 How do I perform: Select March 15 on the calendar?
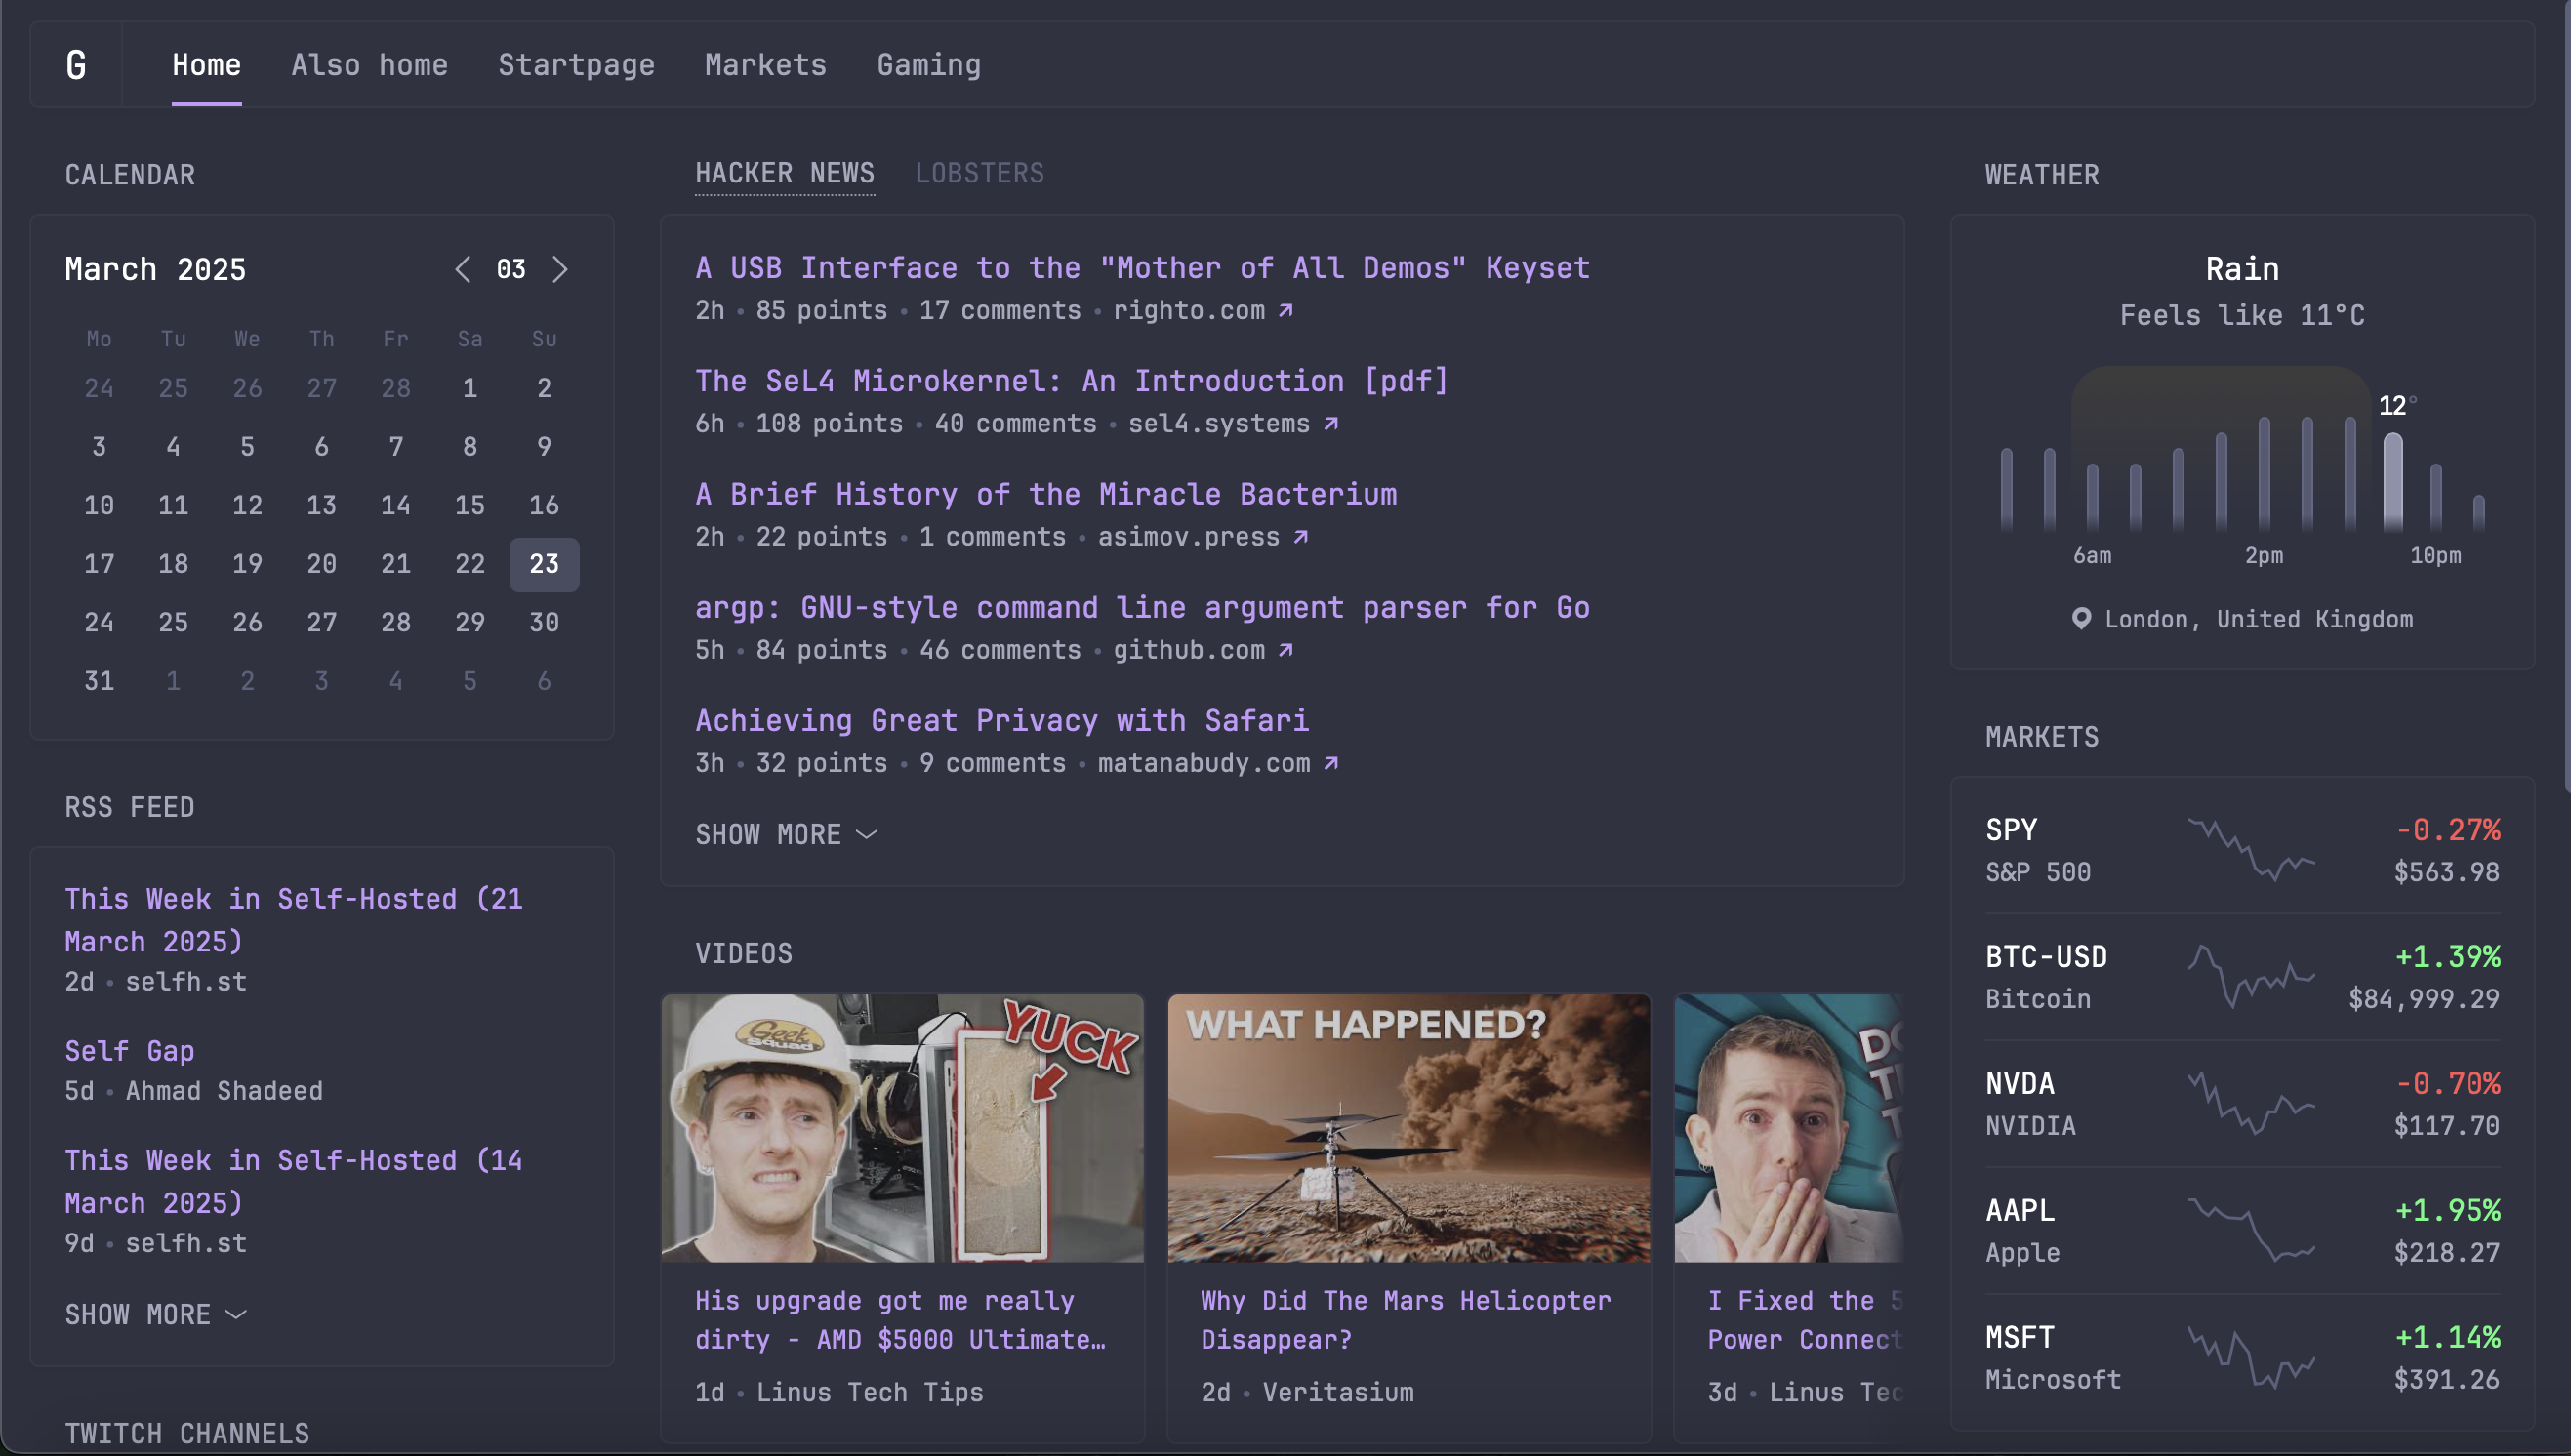coord(470,505)
